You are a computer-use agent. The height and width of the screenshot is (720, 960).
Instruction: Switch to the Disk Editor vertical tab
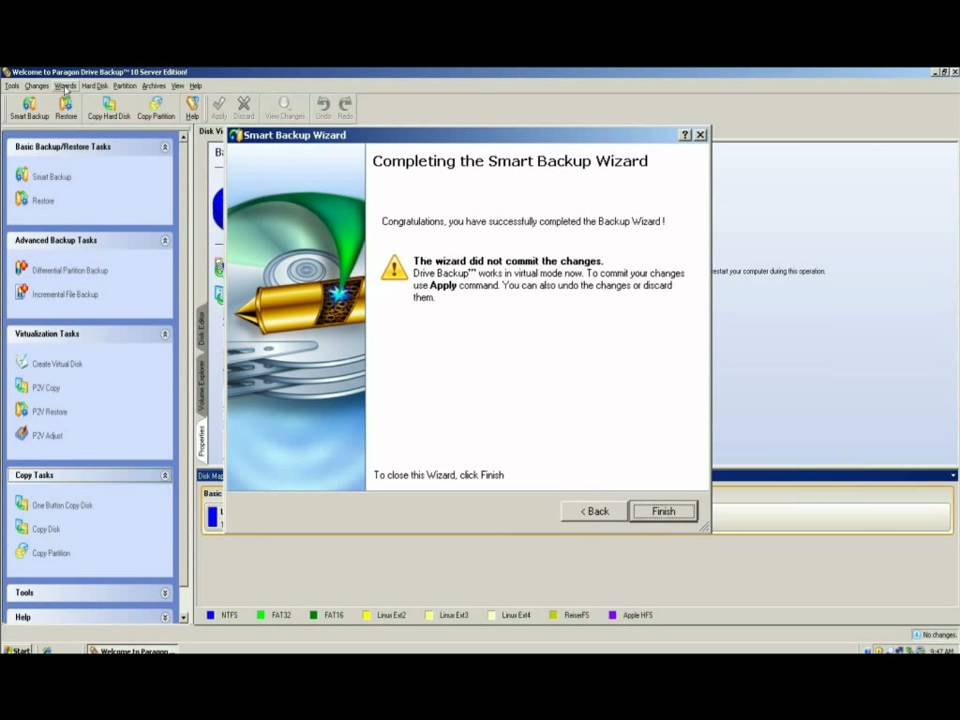tap(202, 328)
